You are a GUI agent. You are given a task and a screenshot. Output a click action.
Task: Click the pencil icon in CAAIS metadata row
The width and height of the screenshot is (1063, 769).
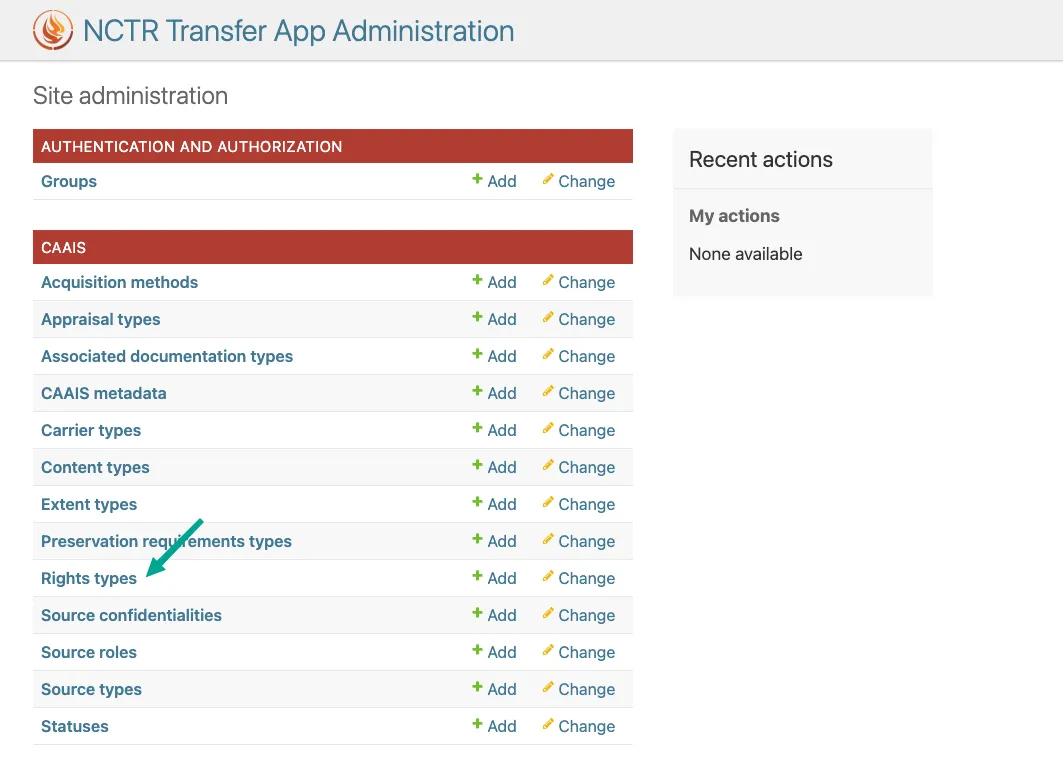coord(548,391)
